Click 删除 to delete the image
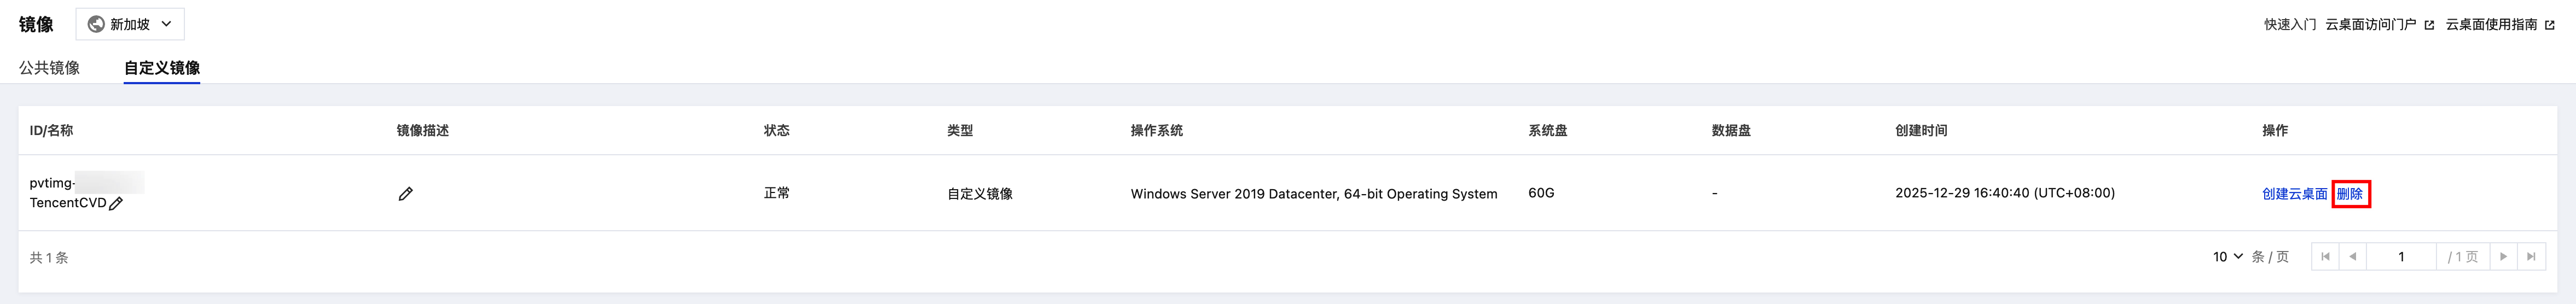This screenshot has width=2576, height=304. [2349, 193]
